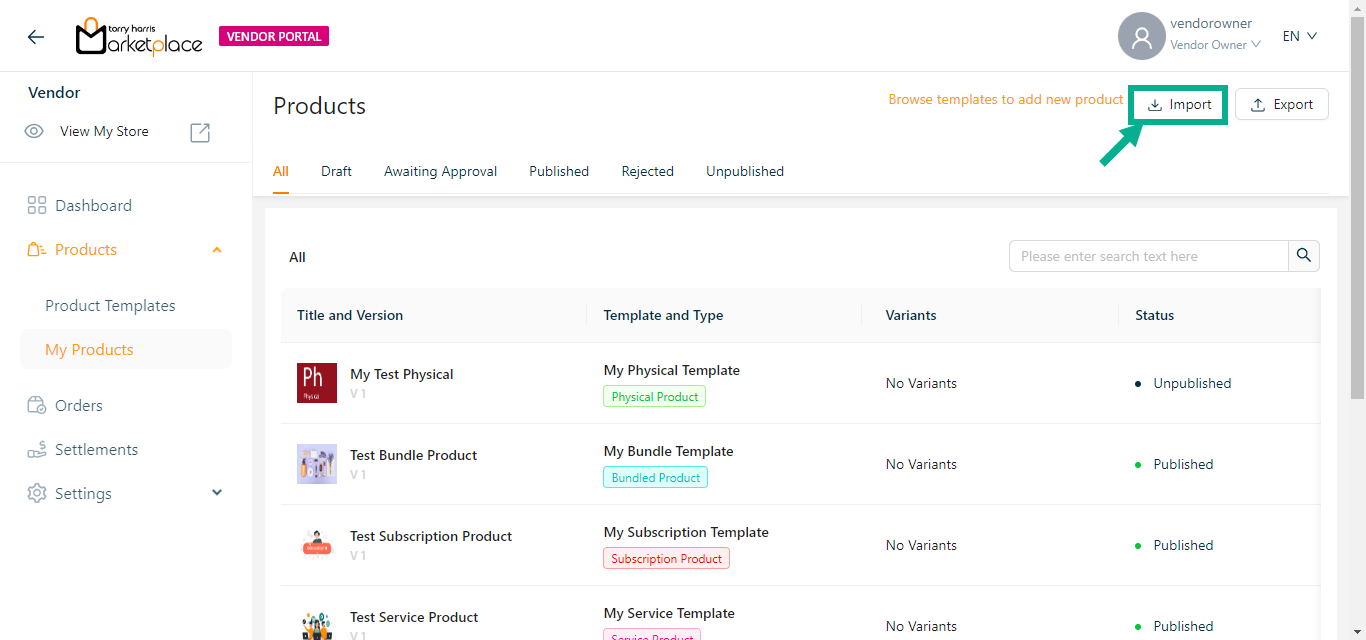
Task: Open external link icon beside View My Store
Action: [200, 132]
